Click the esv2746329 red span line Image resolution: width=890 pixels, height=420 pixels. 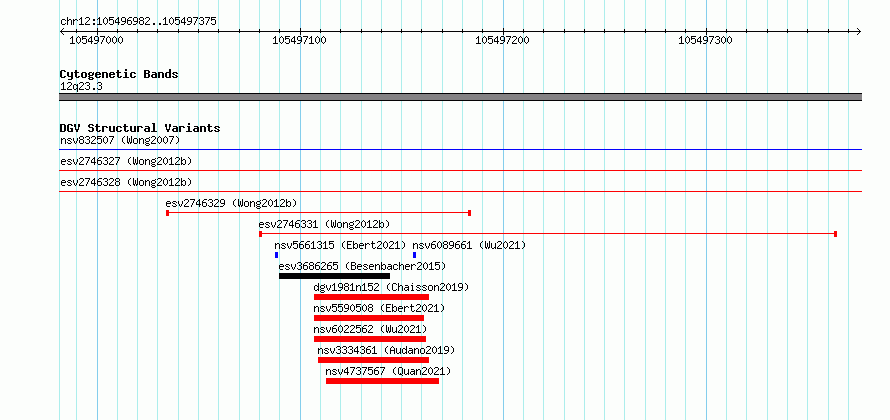(x=318, y=213)
